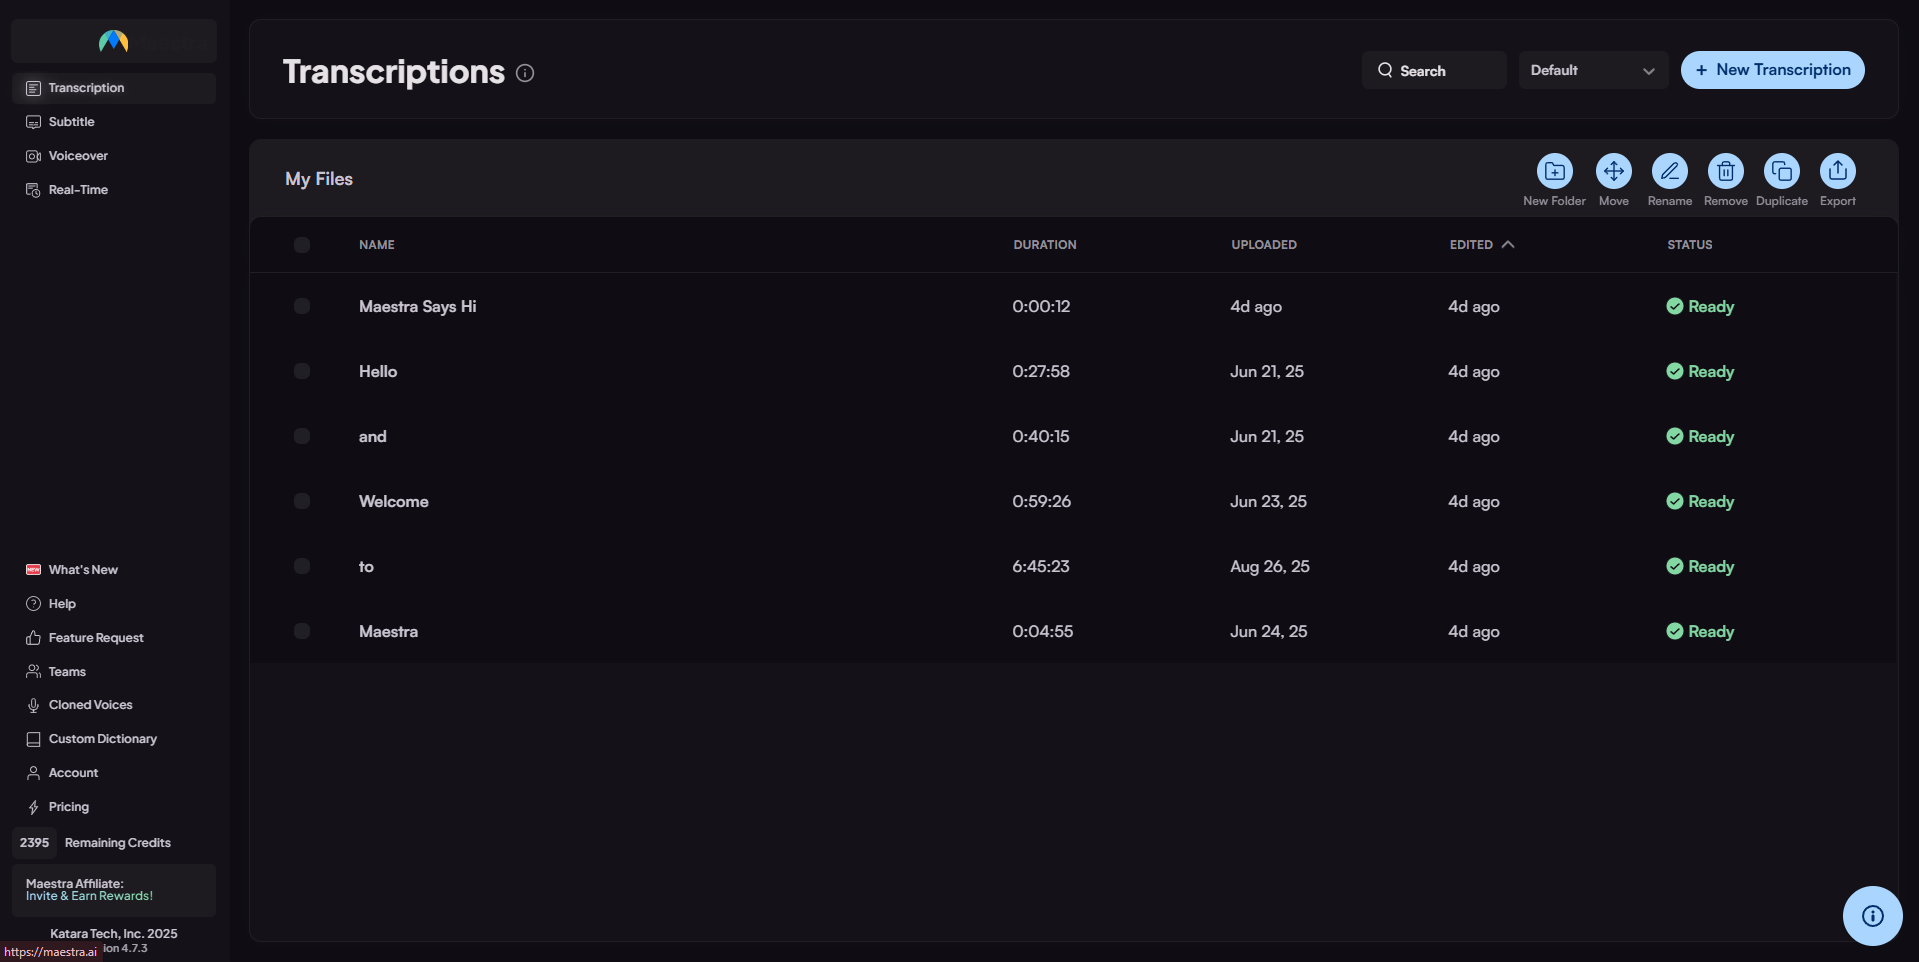Go to Voiceover in sidebar
1919x962 pixels.
click(78, 156)
